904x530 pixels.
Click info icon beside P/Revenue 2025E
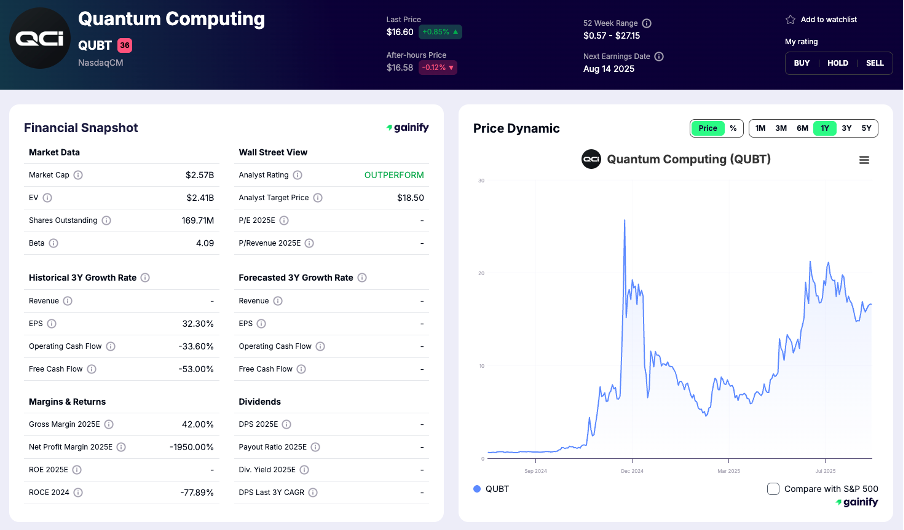[x=309, y=243]
